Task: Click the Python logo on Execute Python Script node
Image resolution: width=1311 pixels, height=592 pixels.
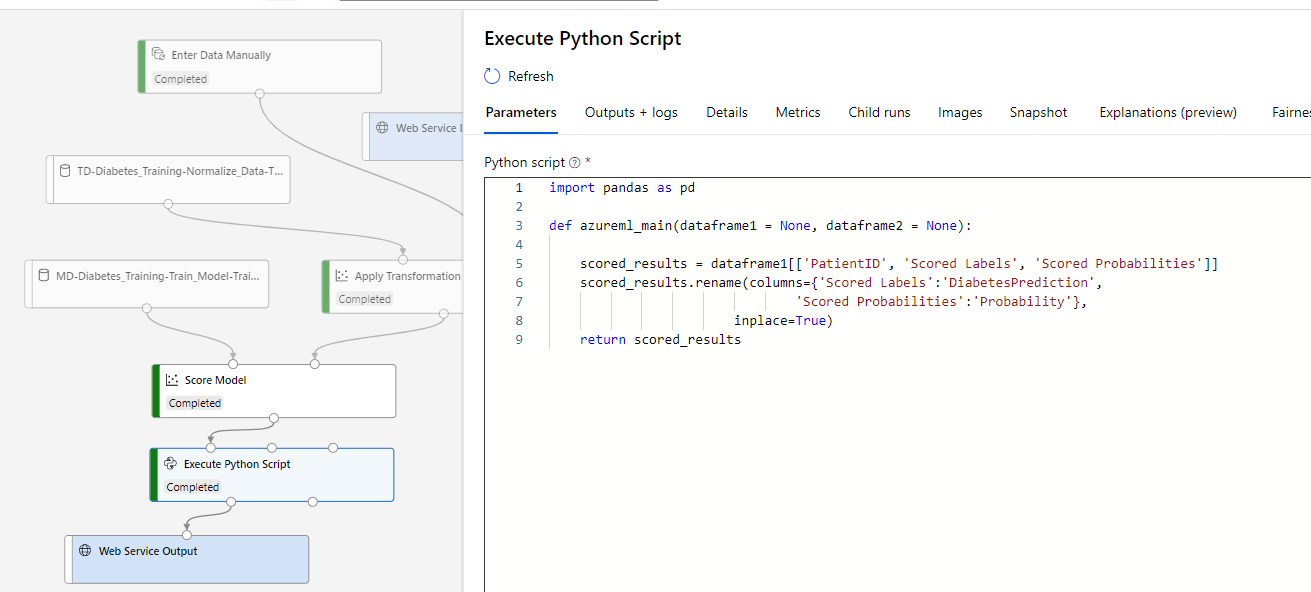Action: [x=170, y=463]
